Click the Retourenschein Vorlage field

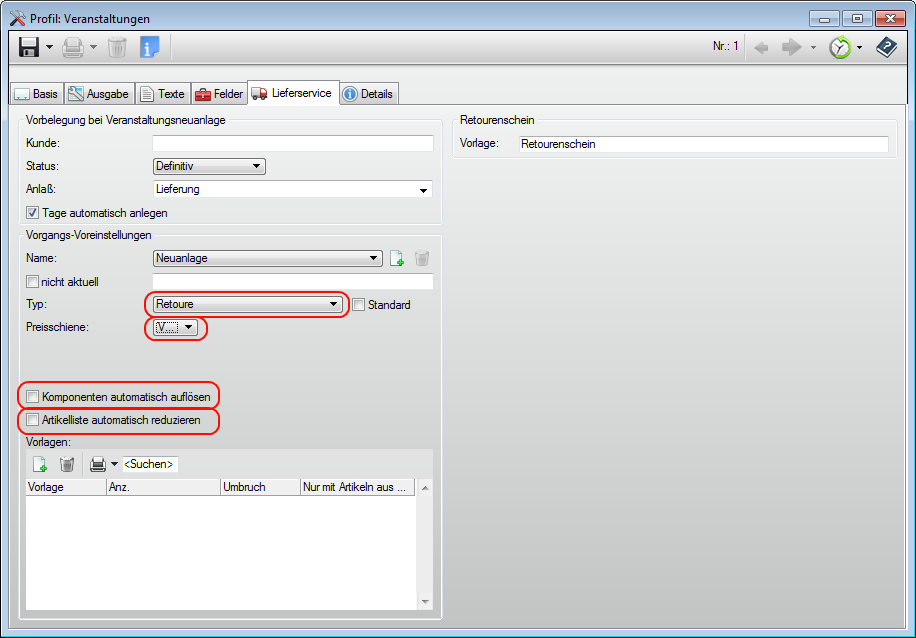703,144
